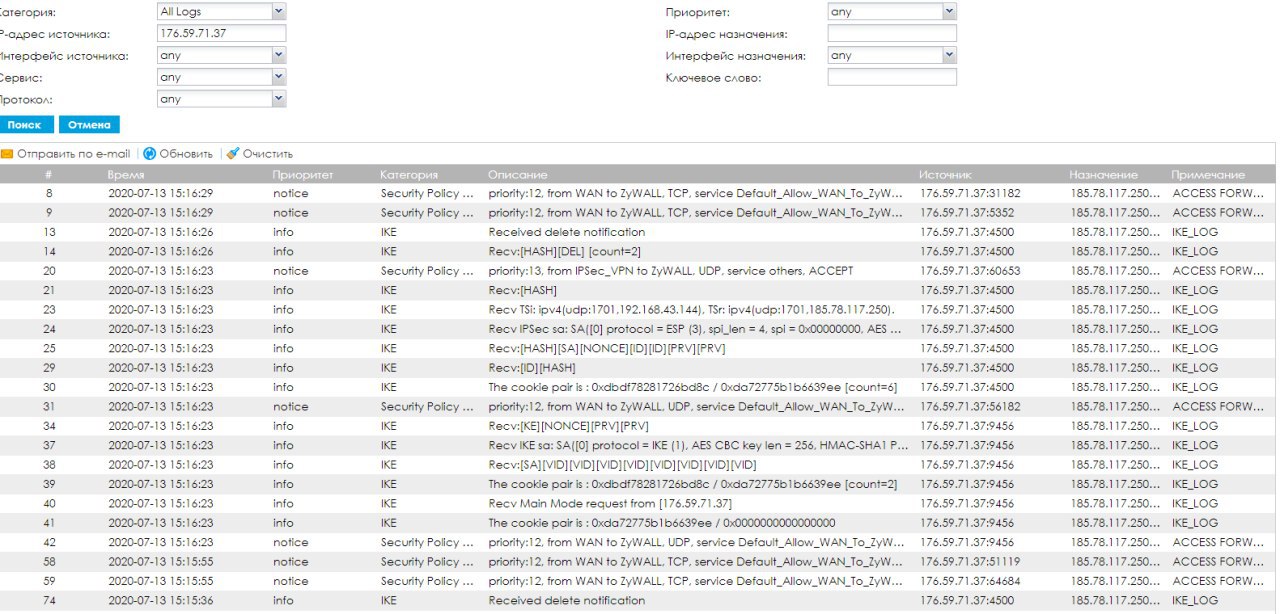Click the envelope icon for e-mail sending
The width and height of the screenshot is (1280, 614).
tap(6, 154)
